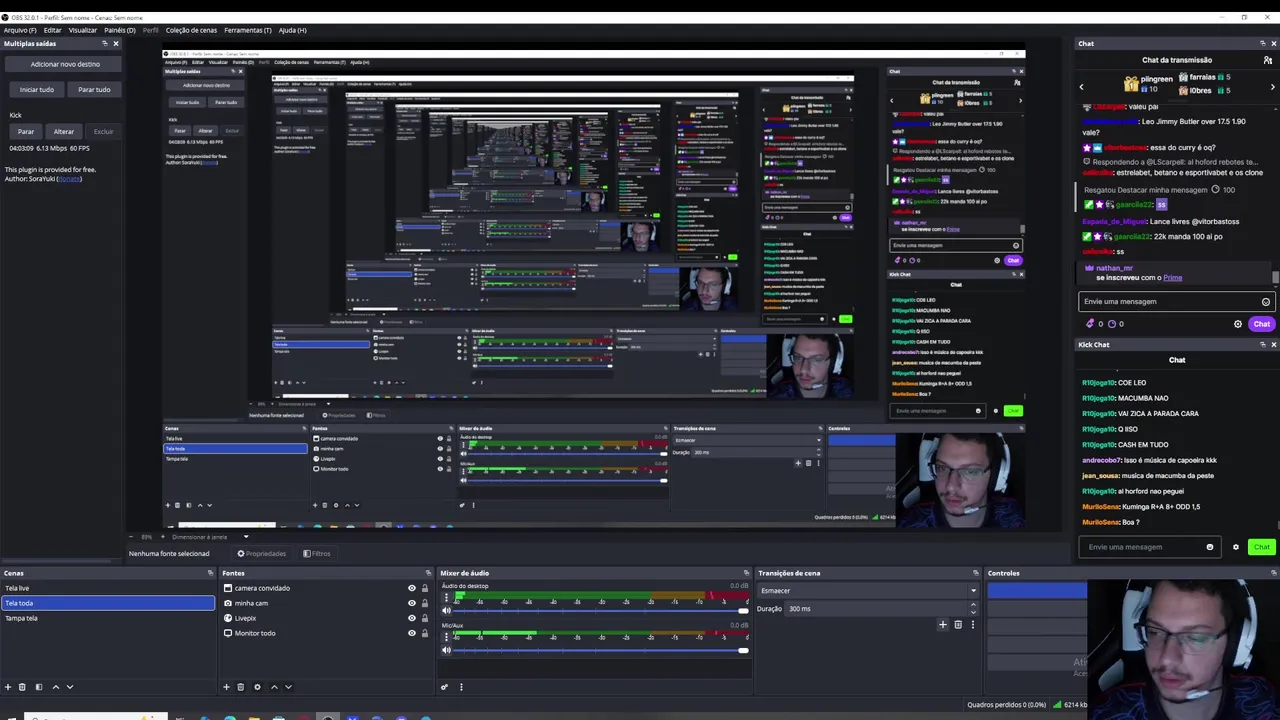Show the previous gift leaderboard entry in chat
Viewport: 1280px width, 720px height.
(x=1081, y=87)
